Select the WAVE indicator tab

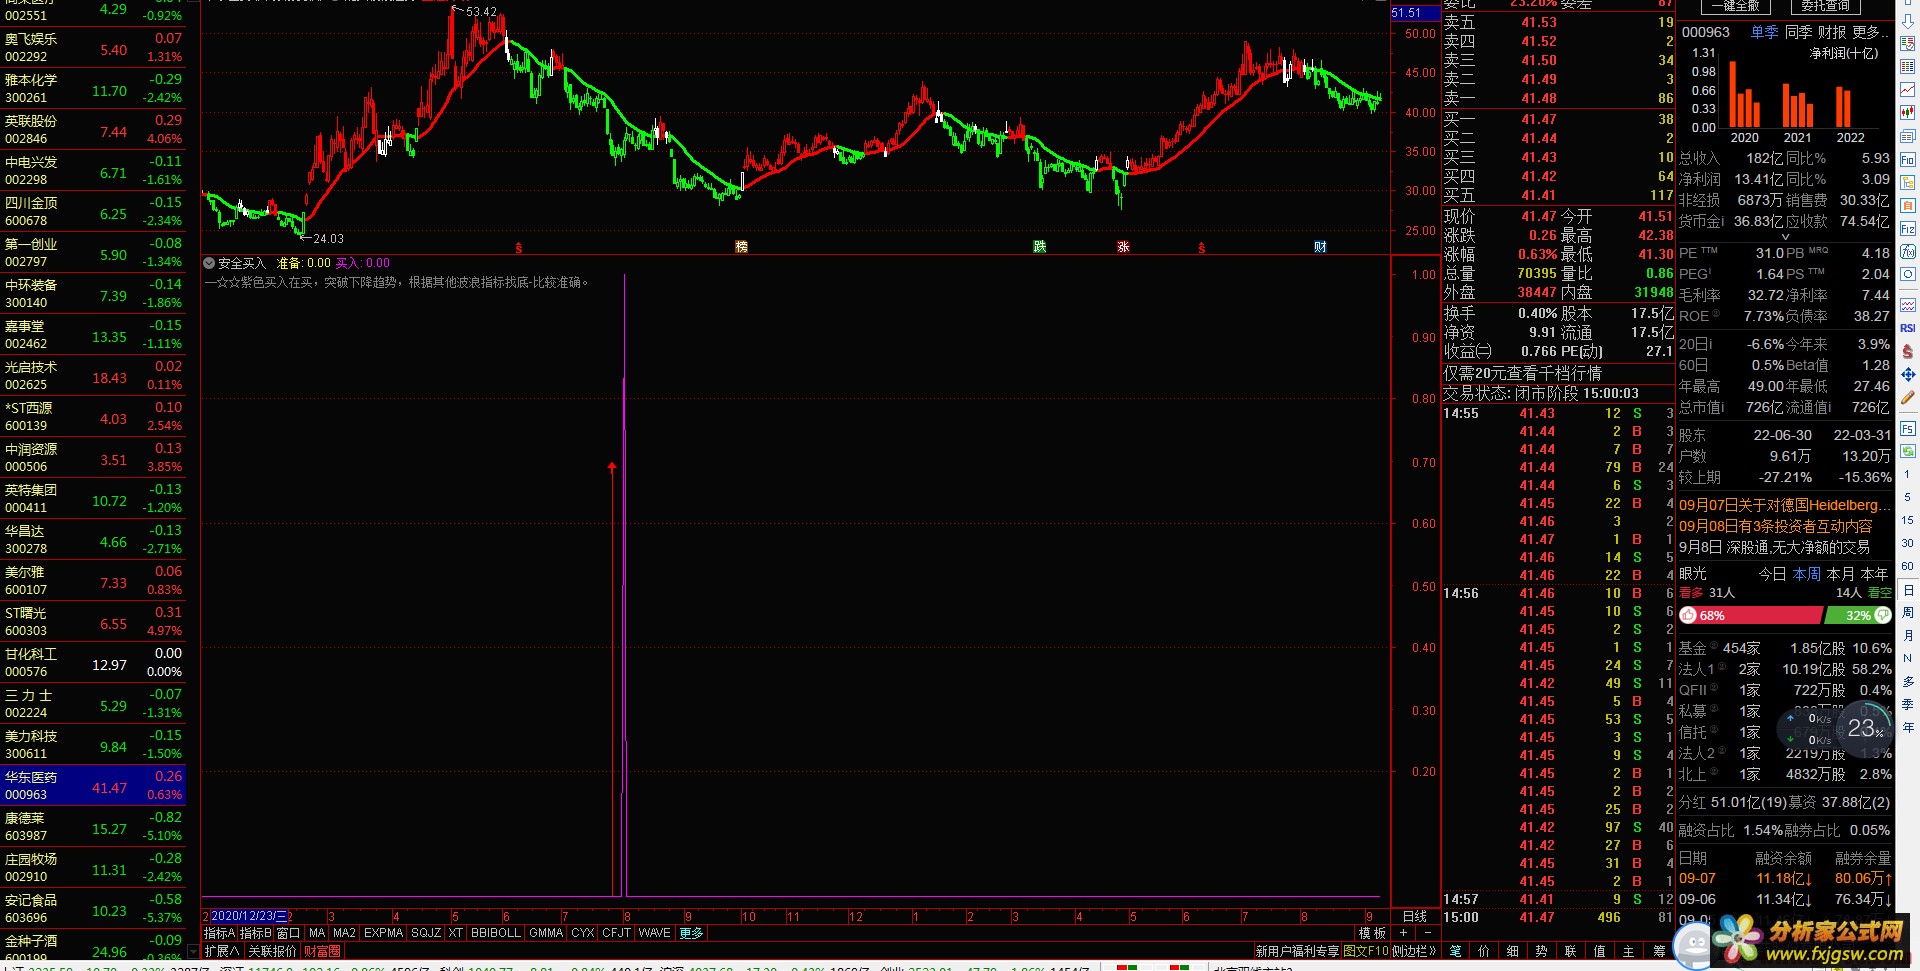coord(654,933)
